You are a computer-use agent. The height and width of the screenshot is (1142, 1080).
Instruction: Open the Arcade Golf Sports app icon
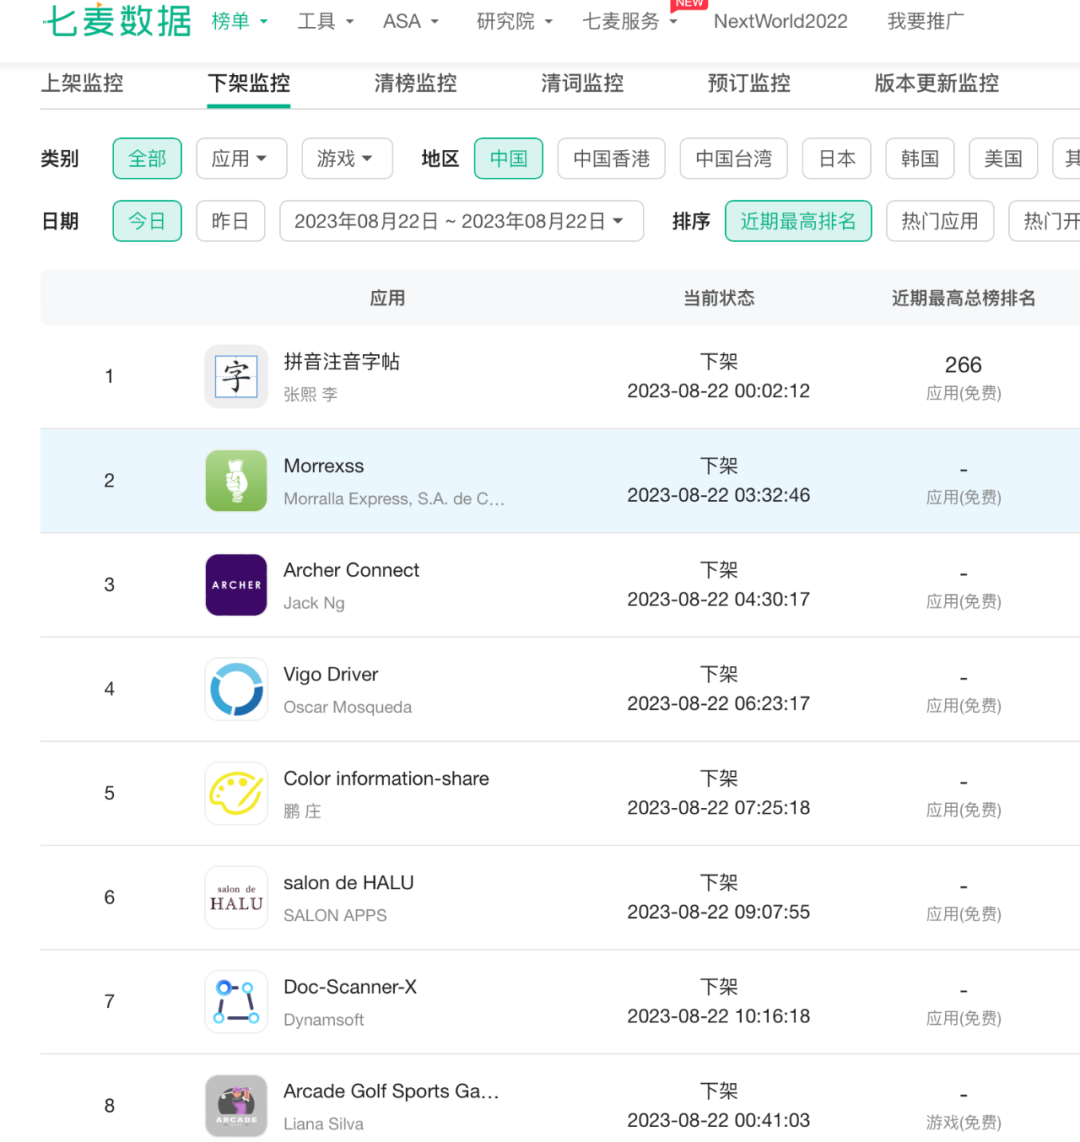236,1106
